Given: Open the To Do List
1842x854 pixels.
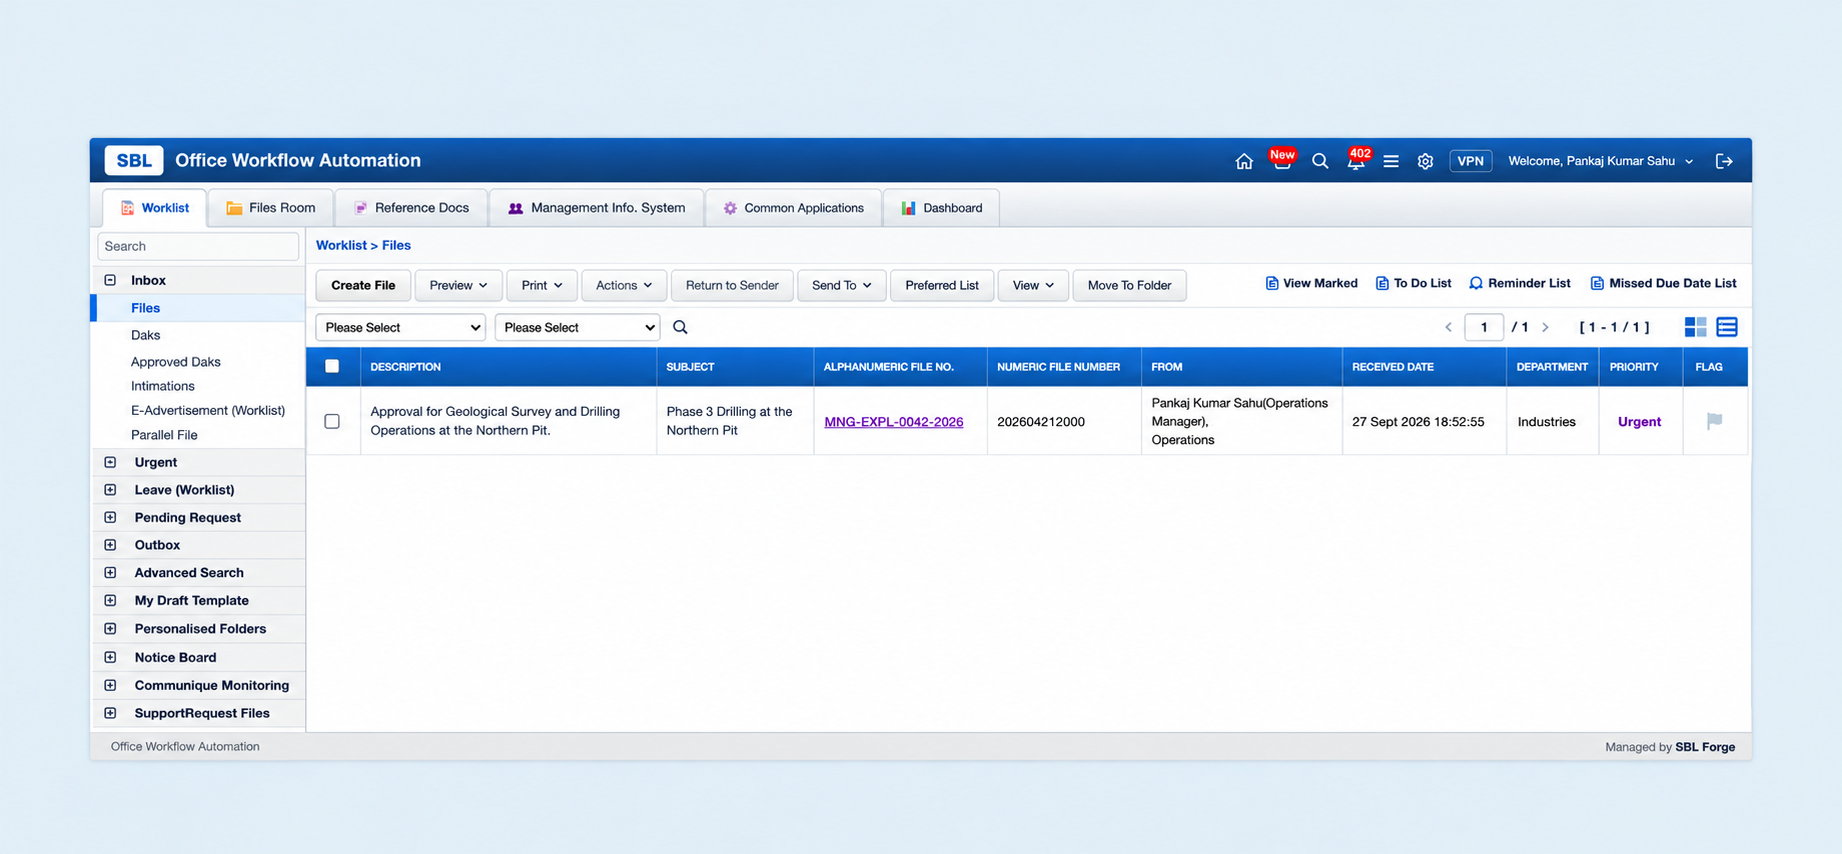Looking at the screenshot, I should 1413,284.
